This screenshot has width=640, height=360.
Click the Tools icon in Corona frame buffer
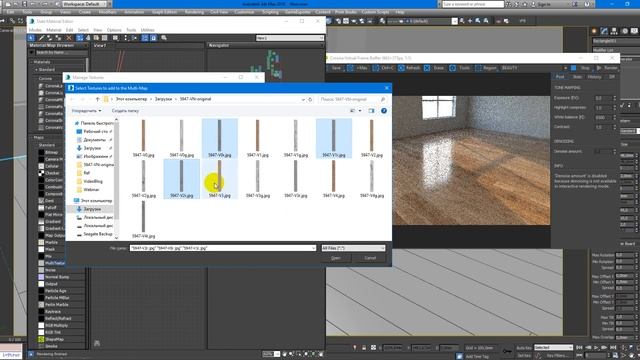tap(452, 68)
